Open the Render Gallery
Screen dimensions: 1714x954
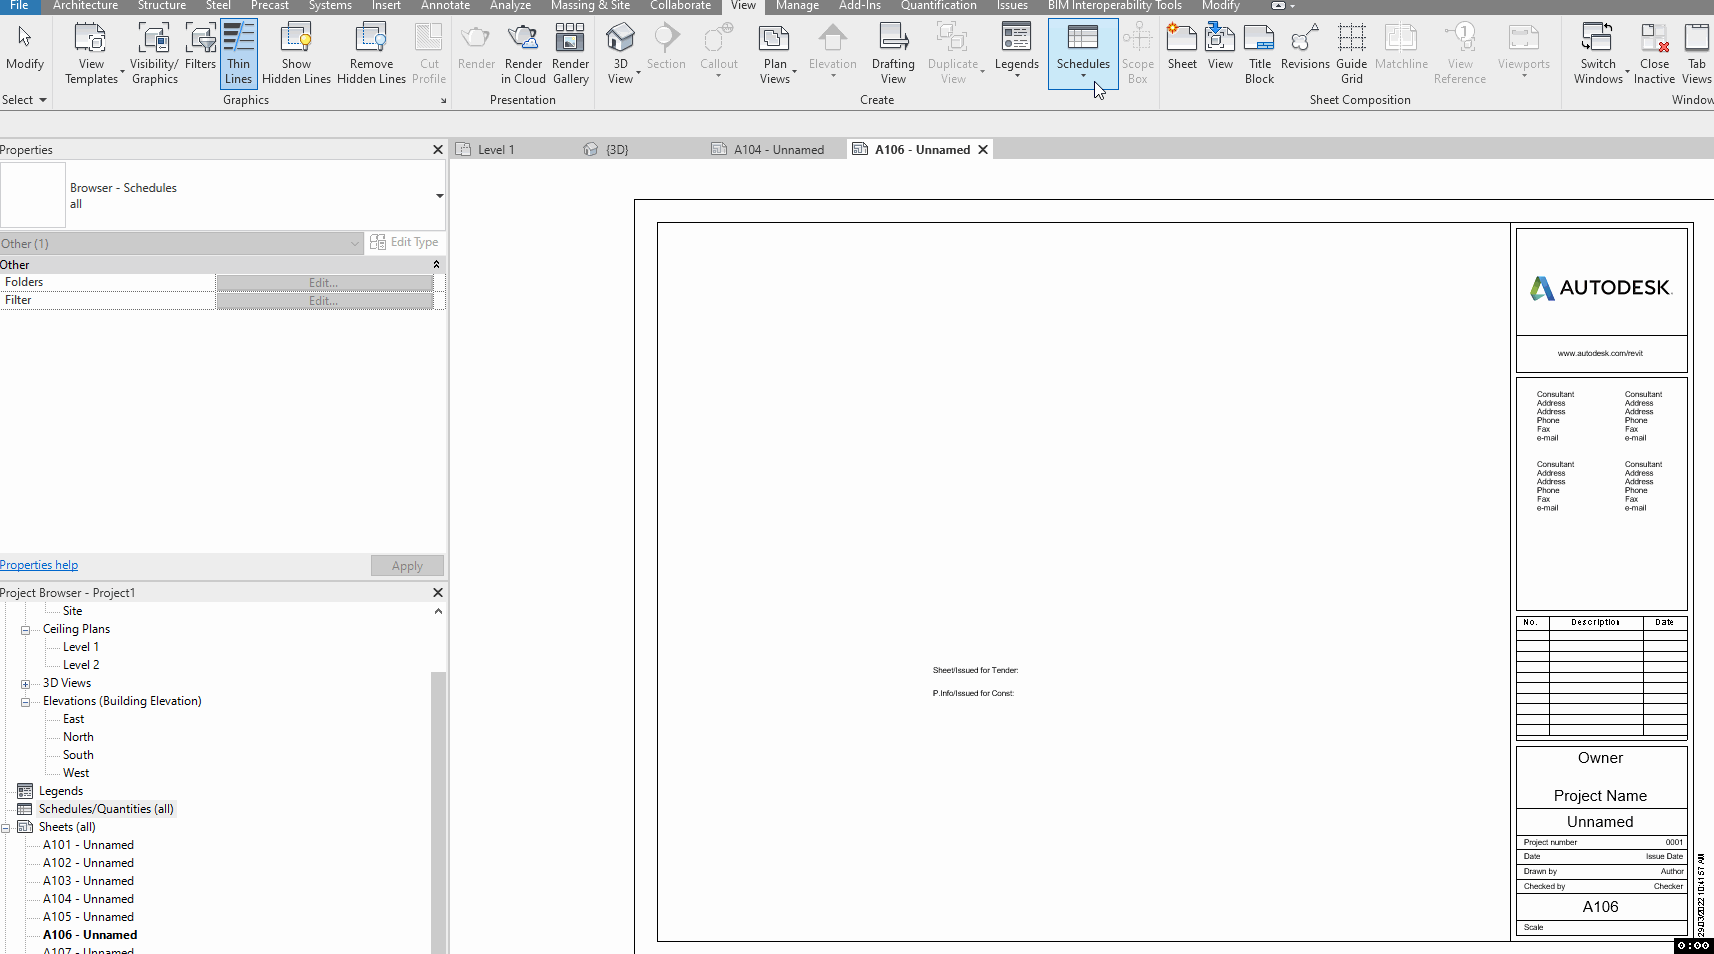click(570, 54)
